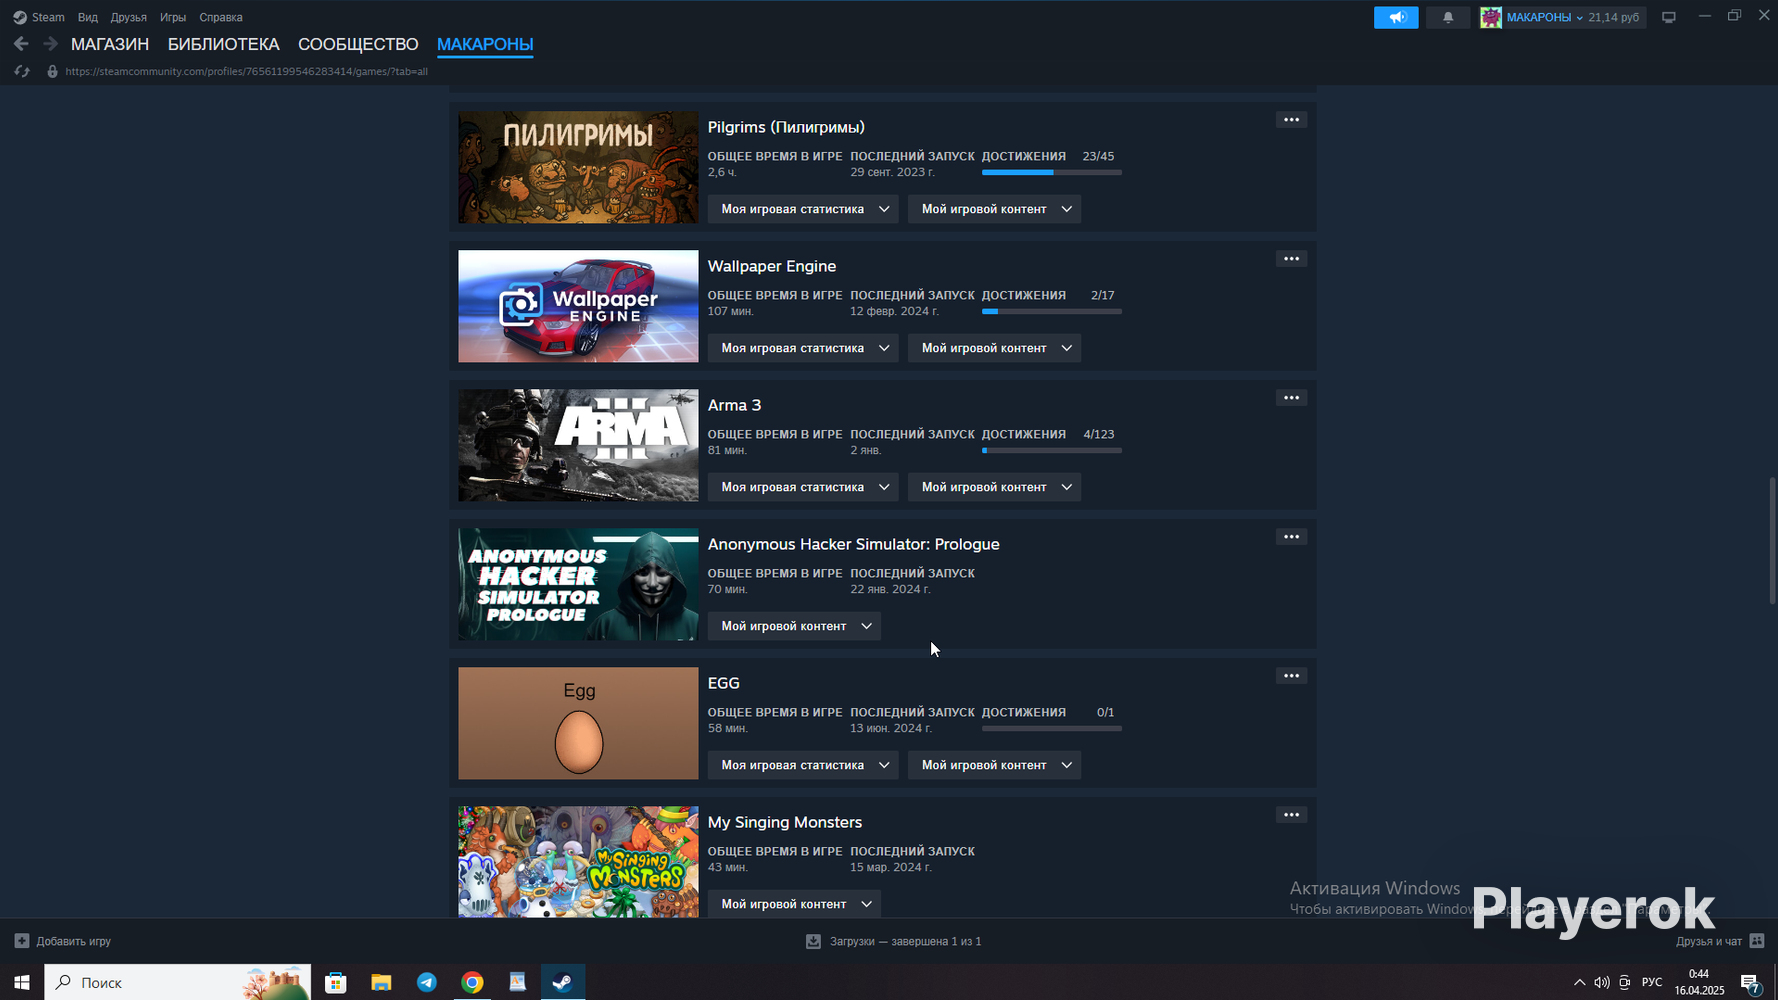Expand Моя игровая статистика for Arma 3
The height and width of the screenshot is (1000, 1778).
[803, 487]
